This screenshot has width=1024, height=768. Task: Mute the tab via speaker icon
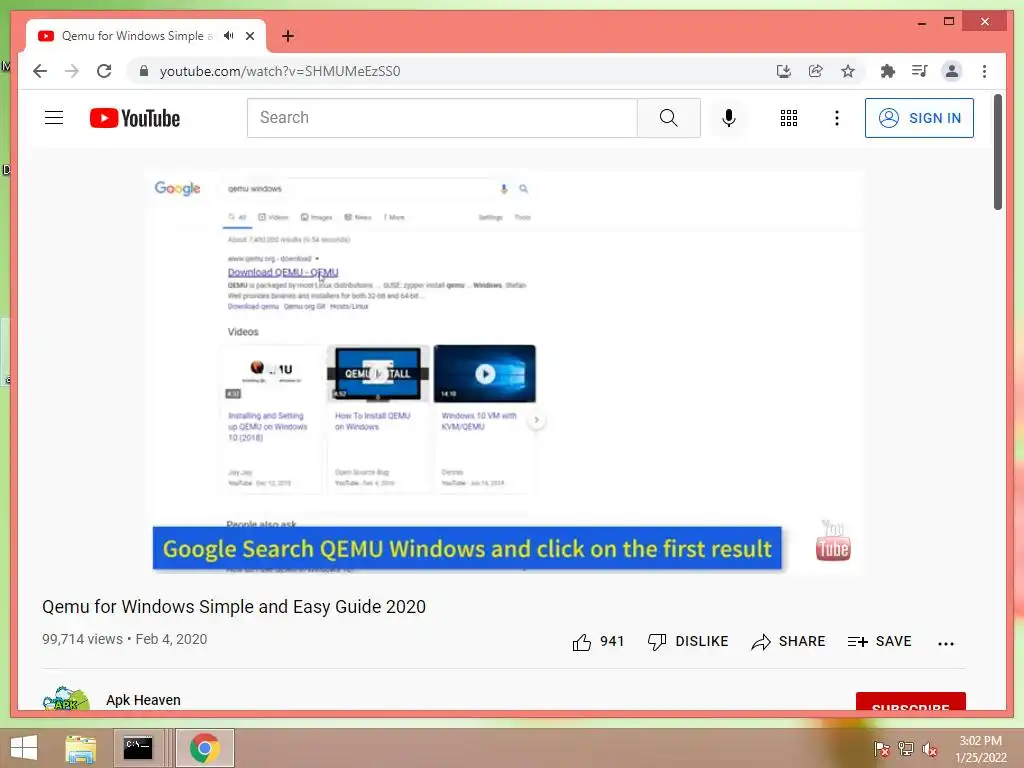tap(229, 36)
